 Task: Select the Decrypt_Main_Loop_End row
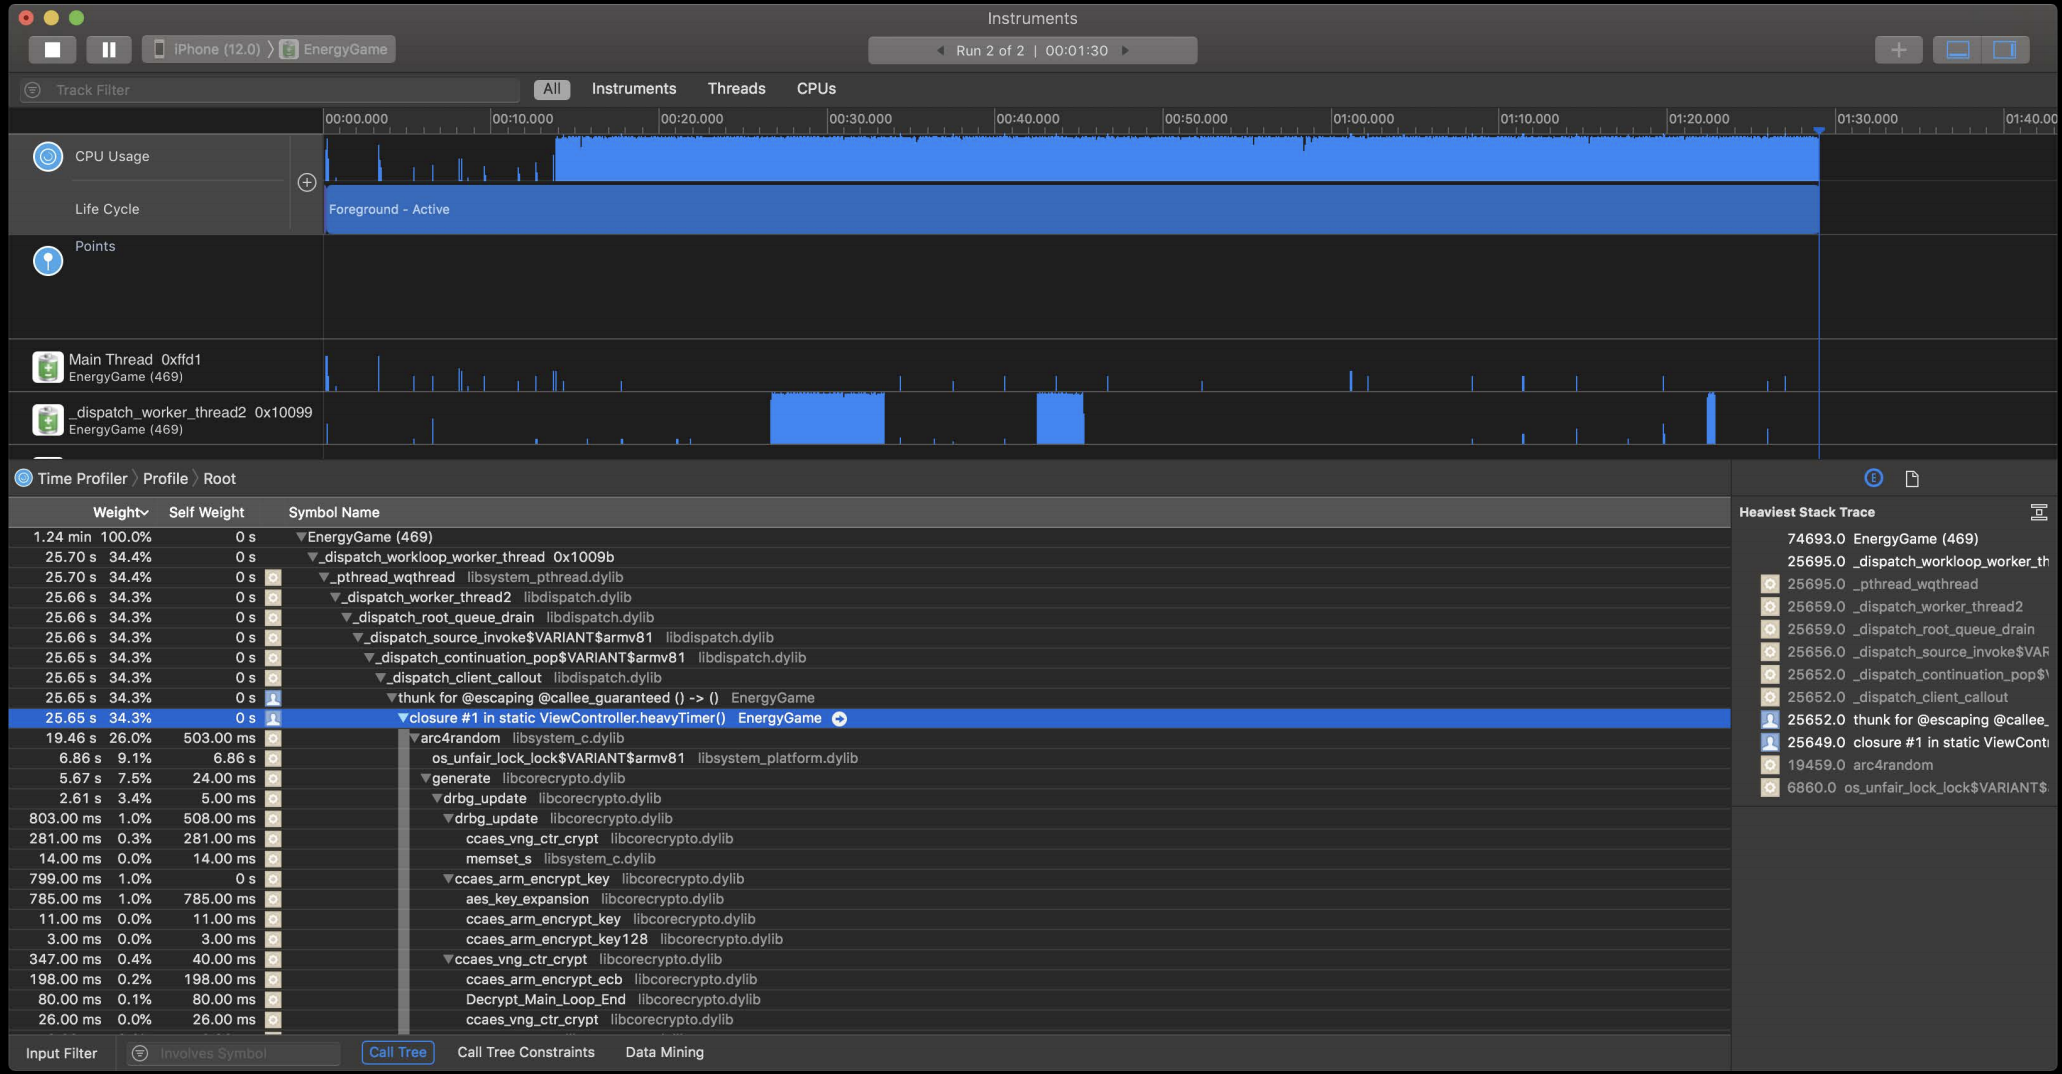(x=869, y=999)
